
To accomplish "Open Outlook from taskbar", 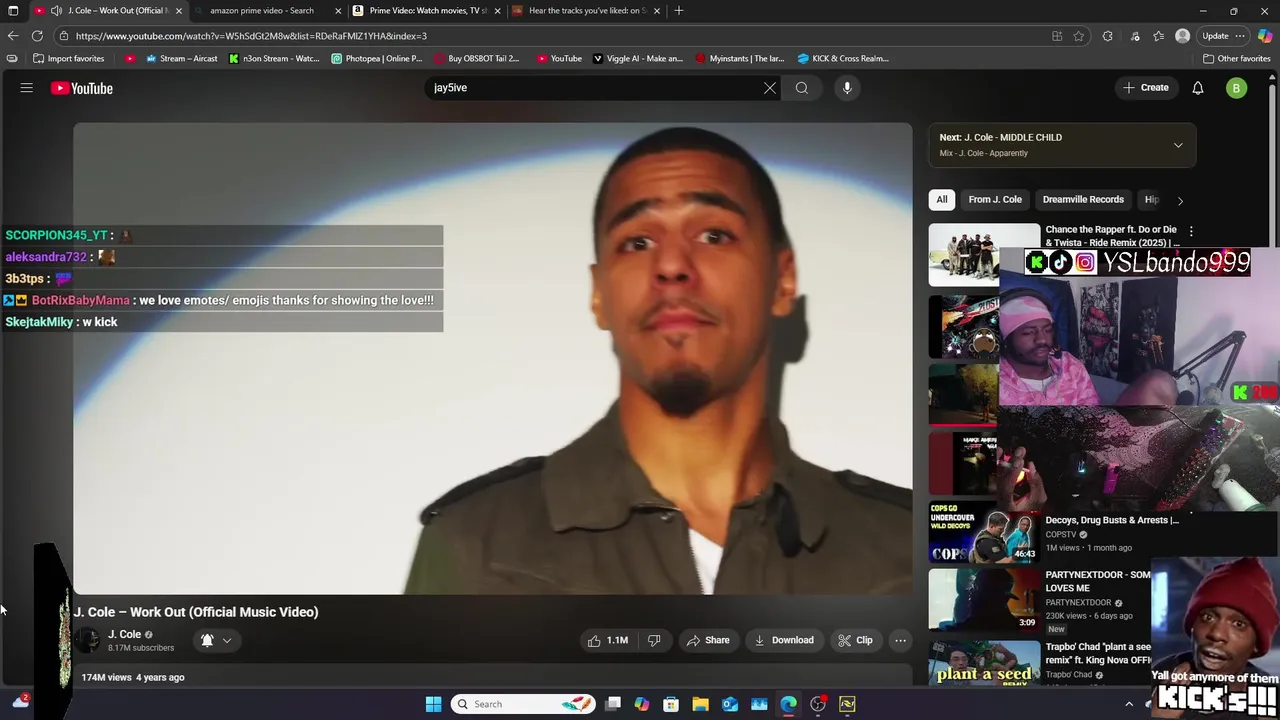I will (x=730, y=704).
